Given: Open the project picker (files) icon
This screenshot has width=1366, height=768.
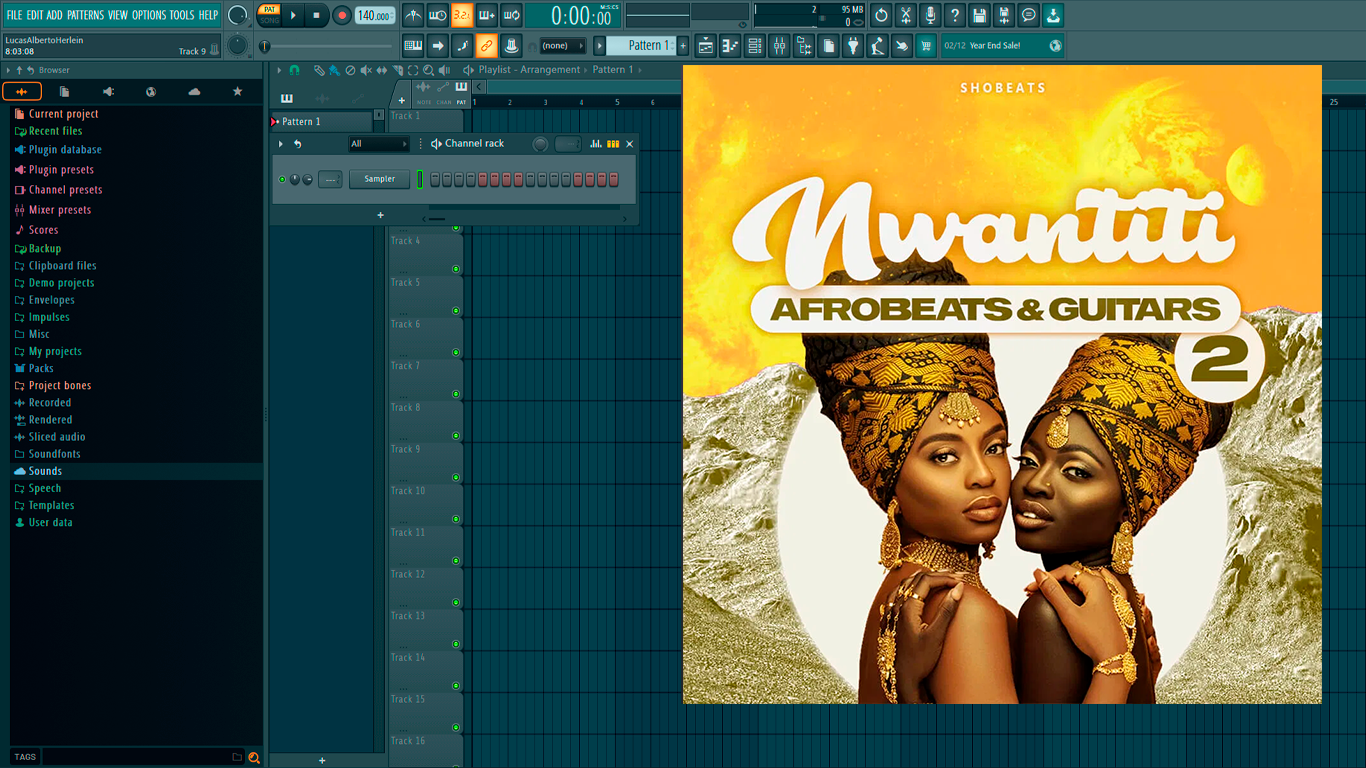Looking at the screenshot, I should [x=829, y=45].
